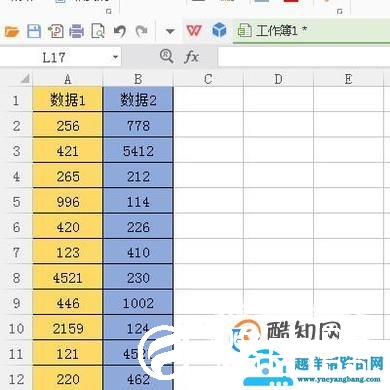The image size is (390, 390).
Task: Click the blue cube icon
Action: pyautogui.click(x=219, y=30)
